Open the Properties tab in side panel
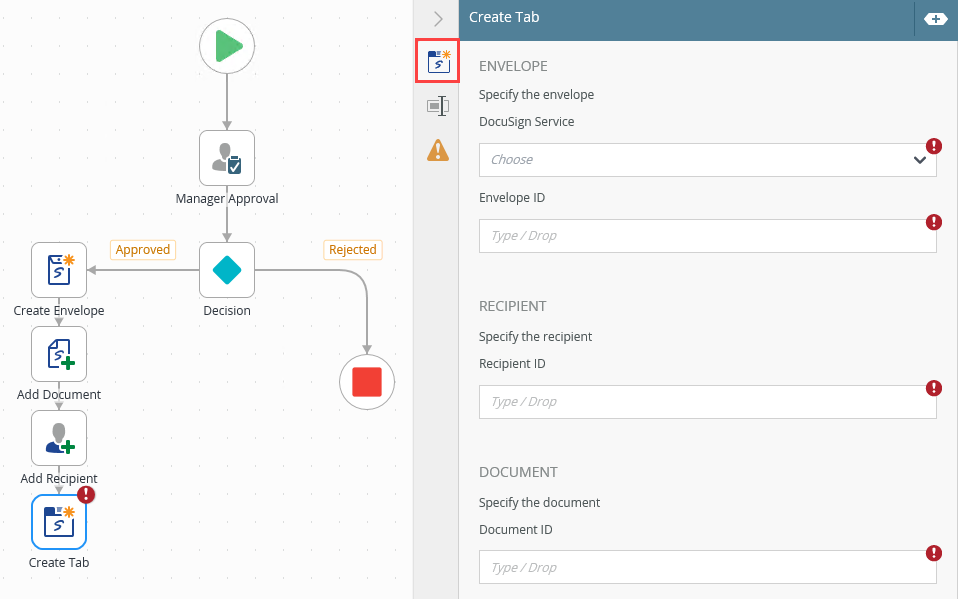The image size is (958, 599). pos(437,106)
